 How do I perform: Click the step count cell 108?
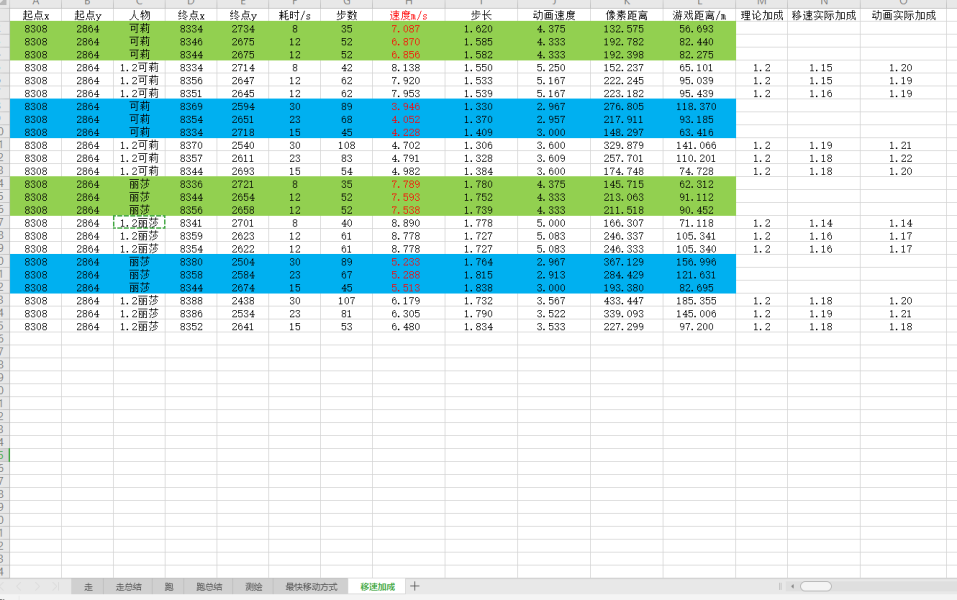point(347,145)
